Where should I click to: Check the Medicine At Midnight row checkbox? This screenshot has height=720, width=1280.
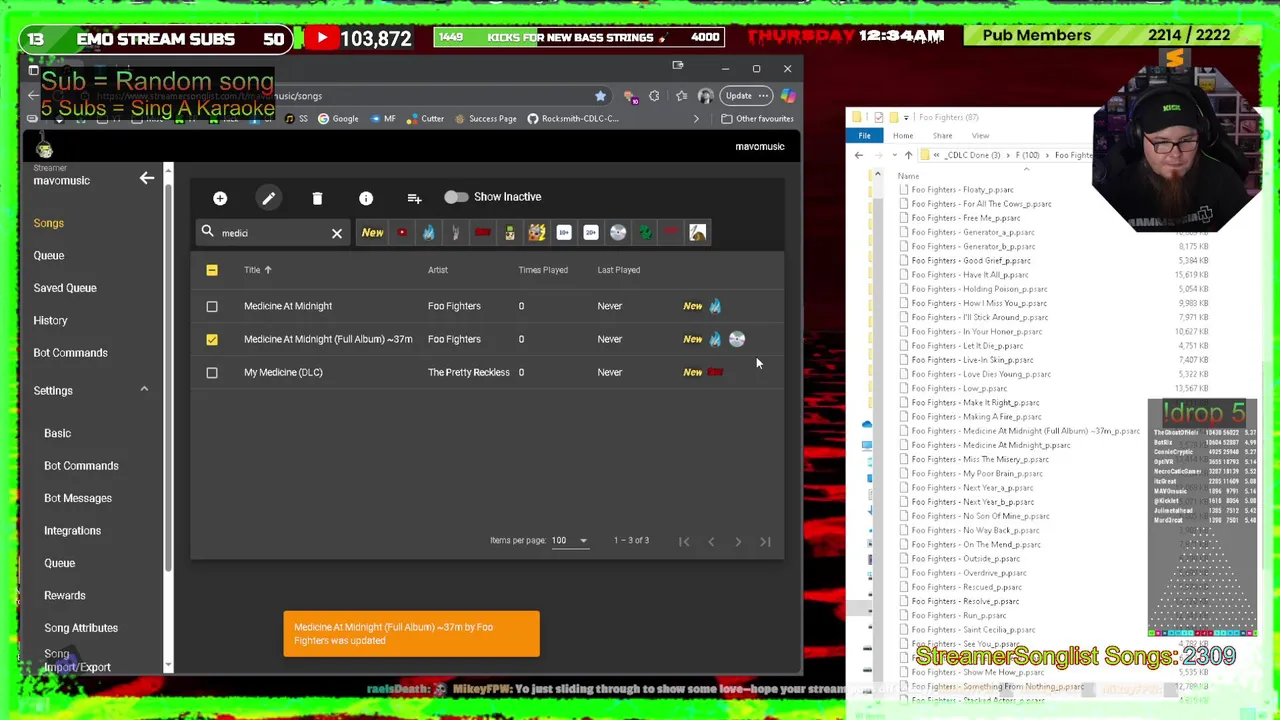pos(212,306)
